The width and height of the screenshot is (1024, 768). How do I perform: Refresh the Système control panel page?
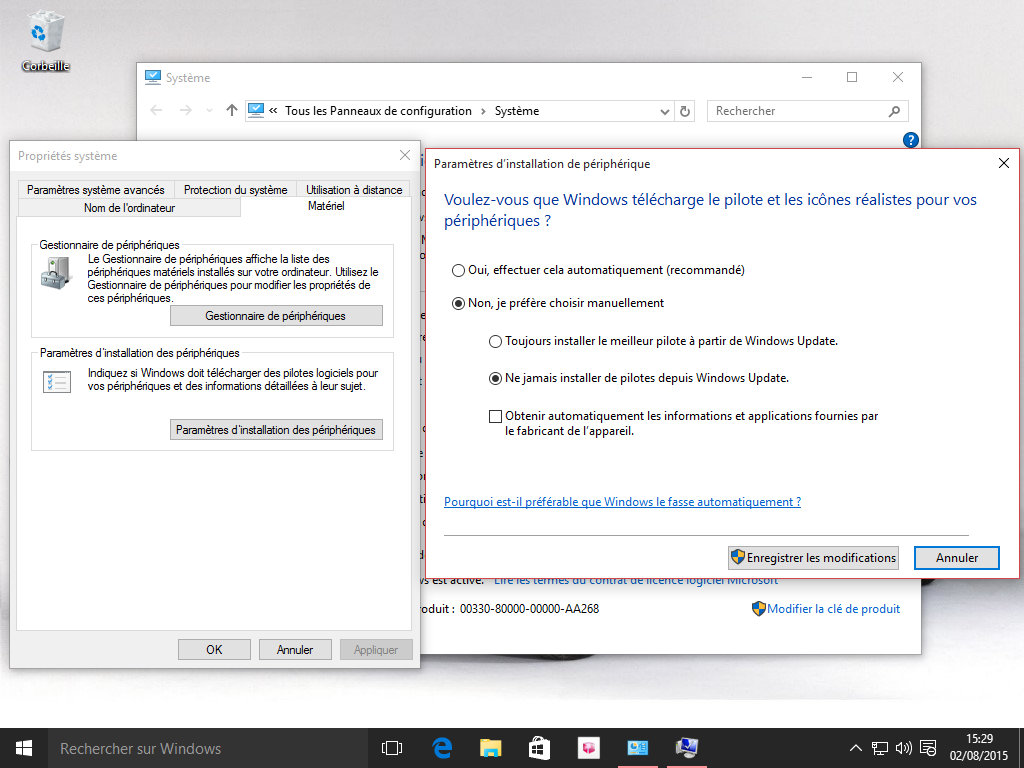coord(685,112)
